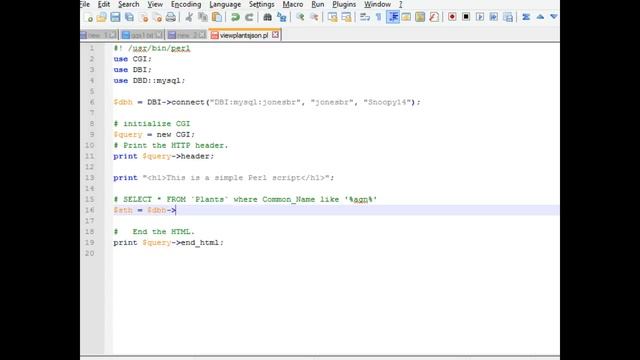The image size is (640, 360).
Task: Open the Edit menu
Action: 104,4
